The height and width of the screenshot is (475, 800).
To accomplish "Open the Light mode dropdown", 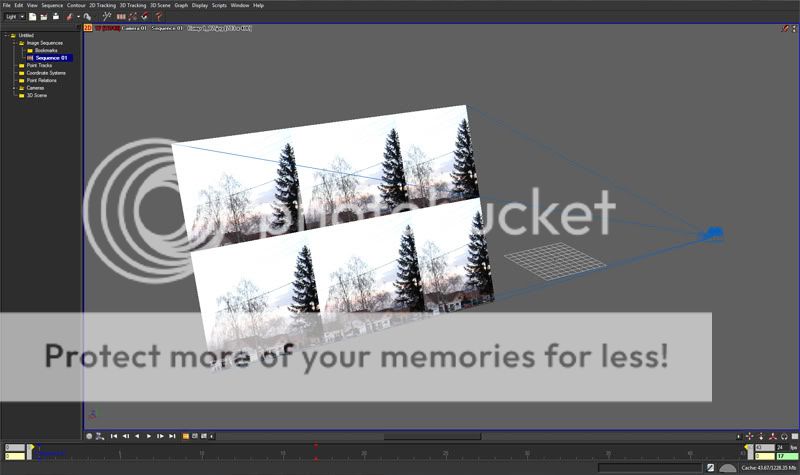I will coord(14,17).
